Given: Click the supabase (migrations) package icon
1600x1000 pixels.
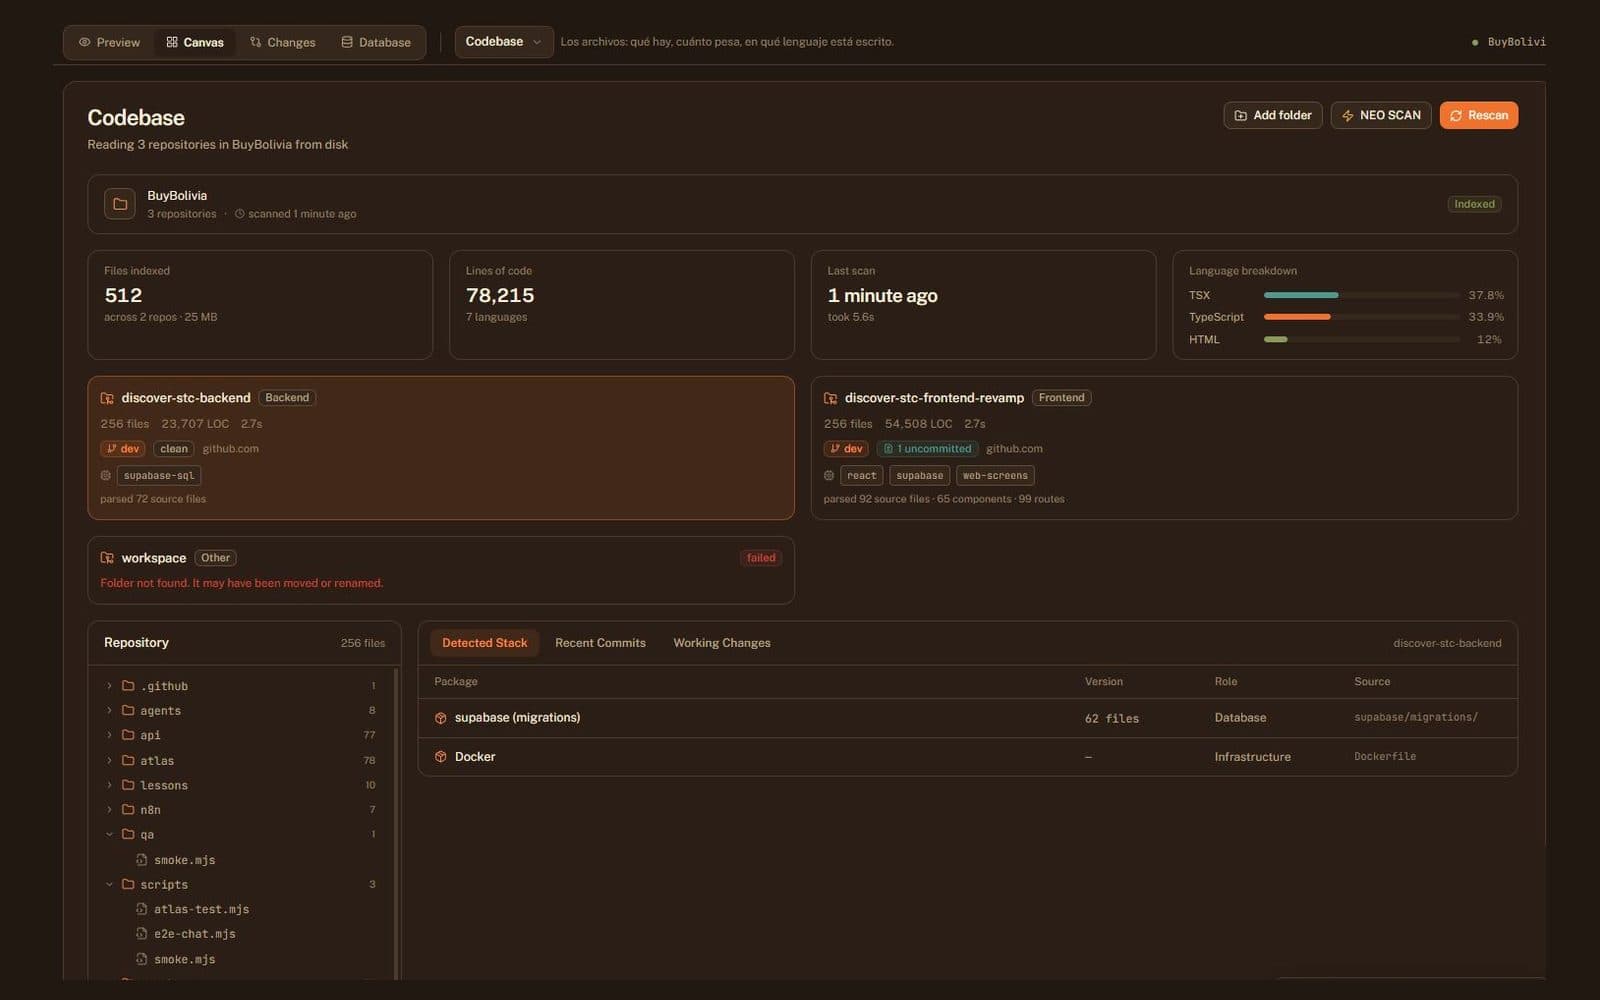Looking at the screenshot, I should 440,718.
